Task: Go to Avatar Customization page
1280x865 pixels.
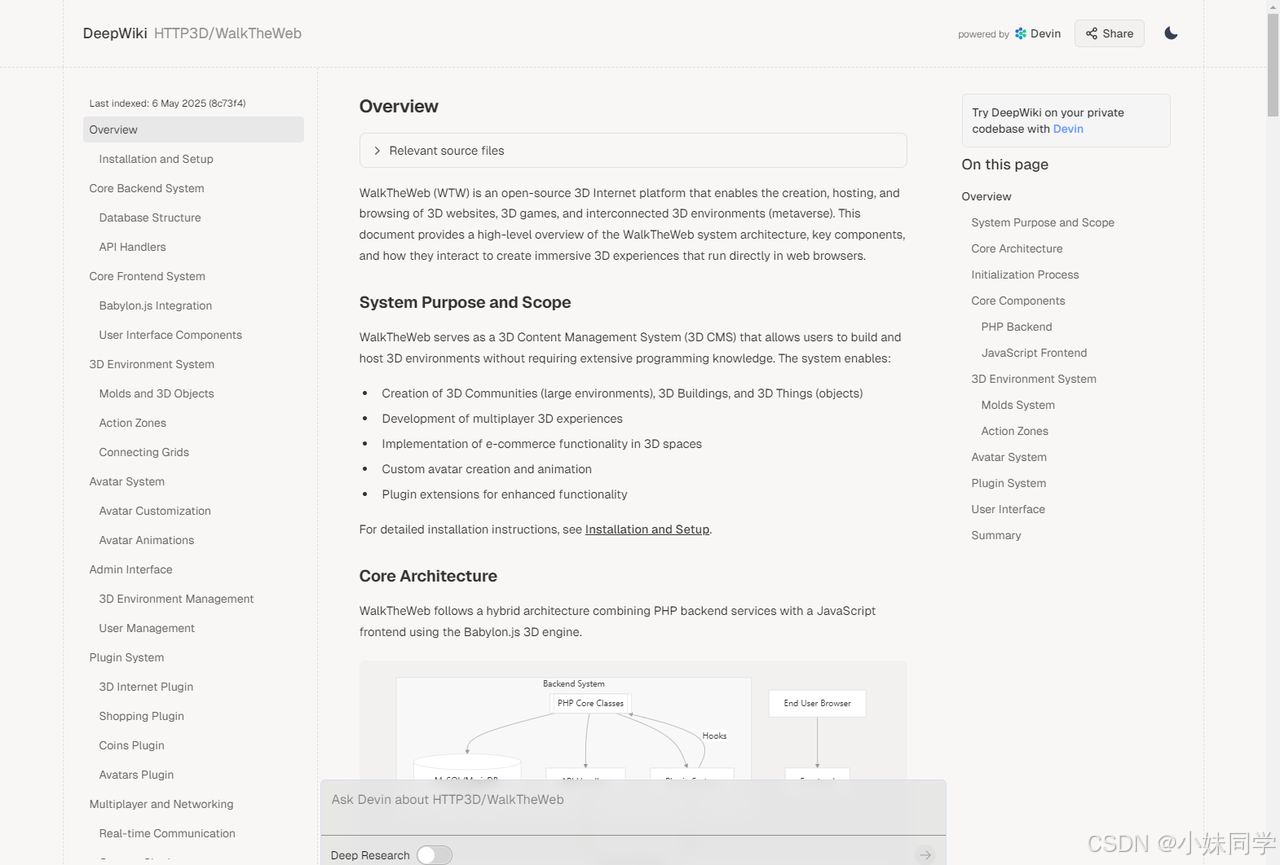Action: (x=155, y=510)
